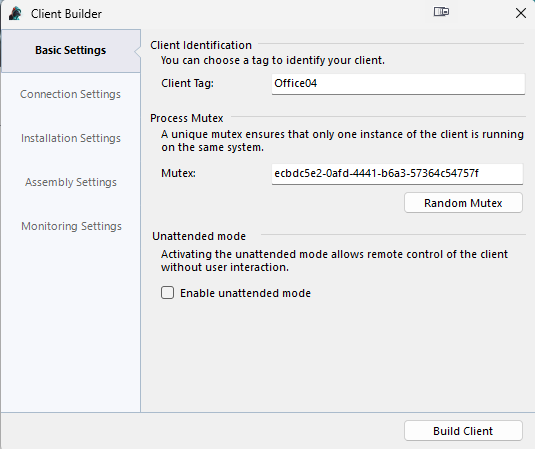
Task: Click 'You can choose a tag' description
Action: coord(273,60)
